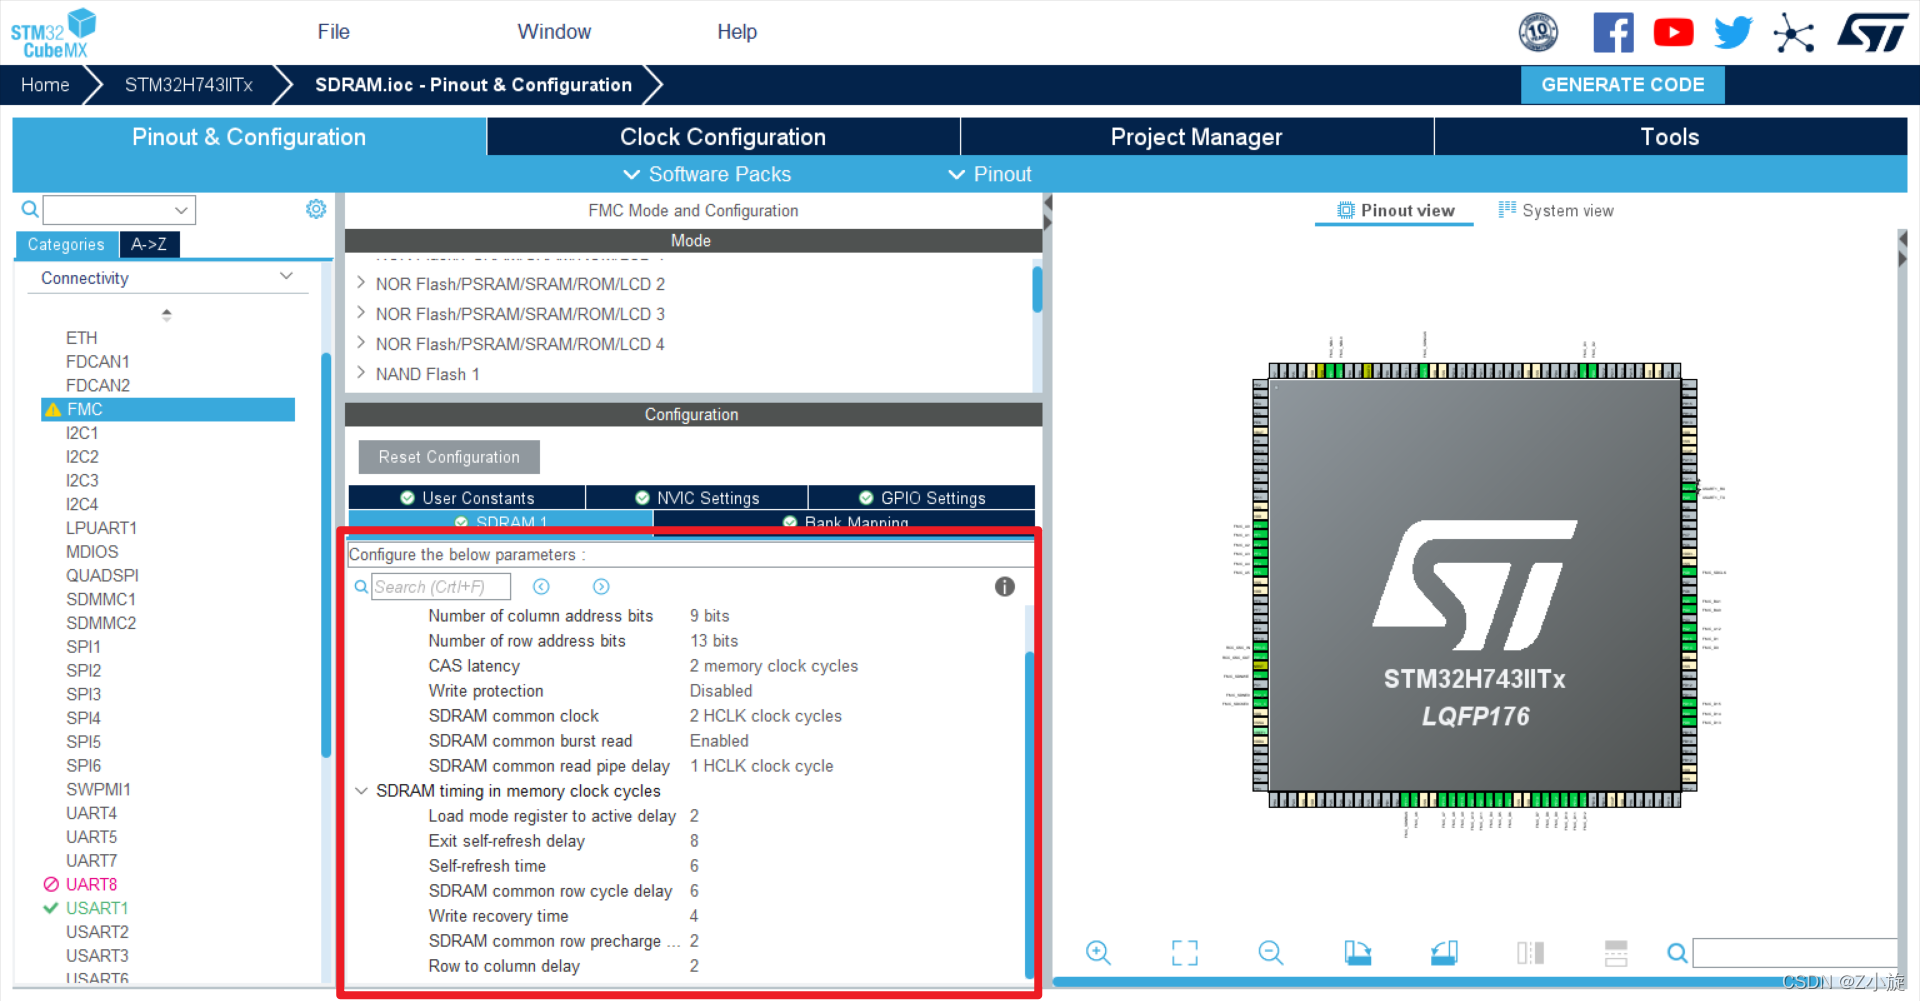Switch to Clock Configuration tab
Viewport: 1920px width, 1001px height.
723,137
